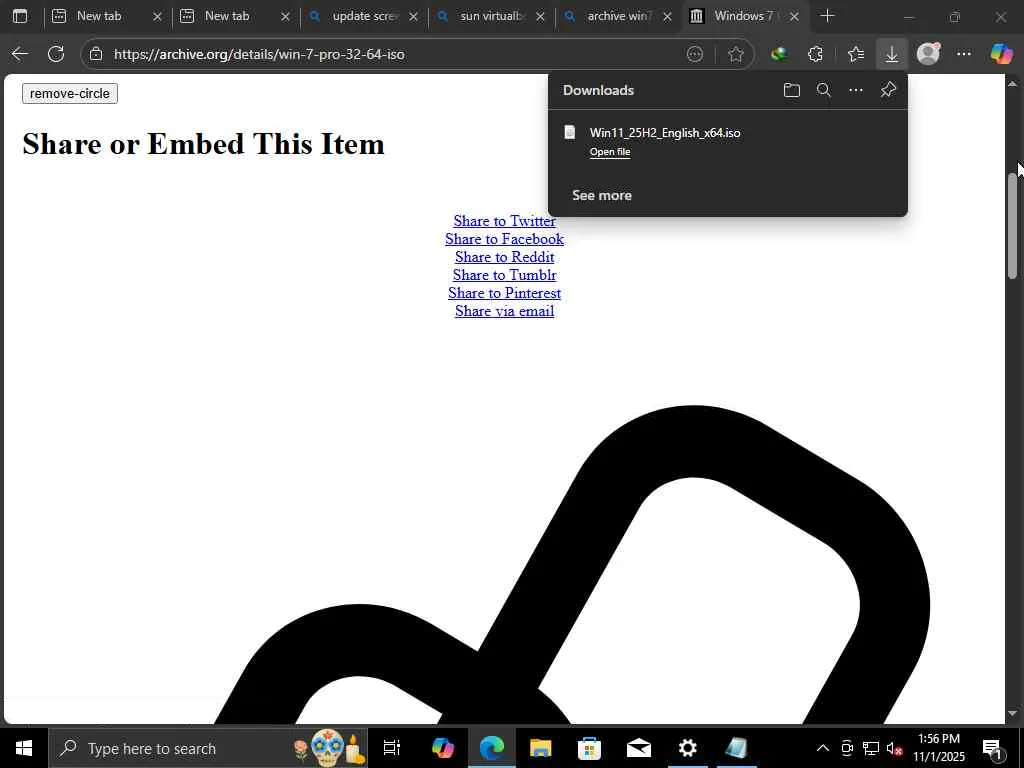The width and height of the screenshot is (1024, 768).
Task: Click the Win11 ISO file icon
Action: (x=569, y=133)
